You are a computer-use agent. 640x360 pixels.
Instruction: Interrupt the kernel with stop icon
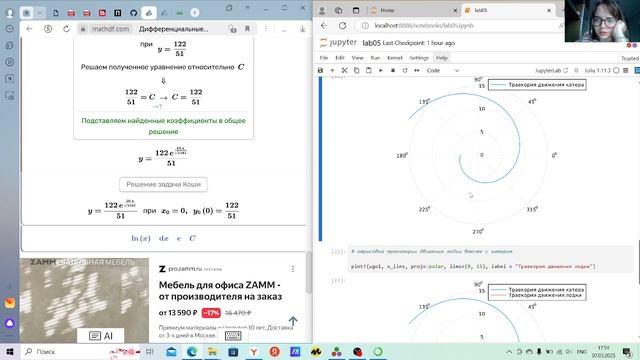coord(393,71)
